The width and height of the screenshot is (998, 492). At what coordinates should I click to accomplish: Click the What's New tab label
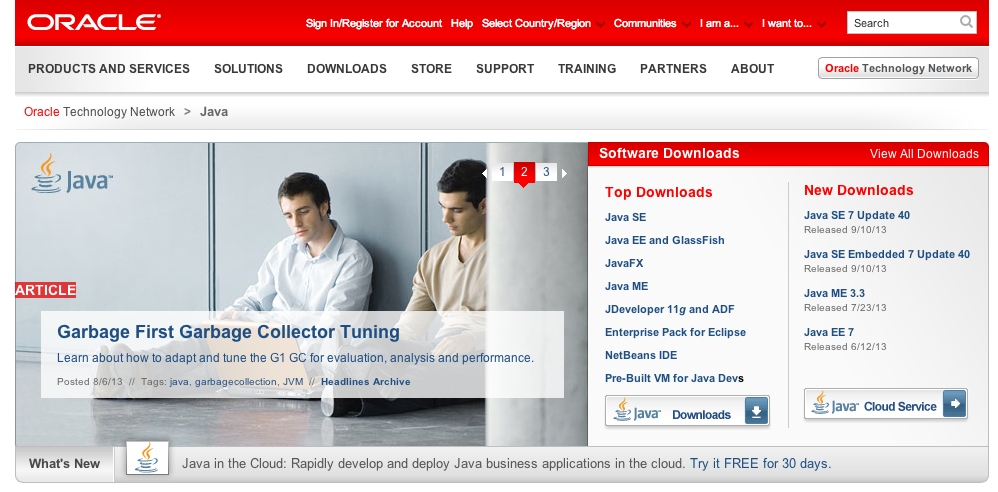[64, 463]
